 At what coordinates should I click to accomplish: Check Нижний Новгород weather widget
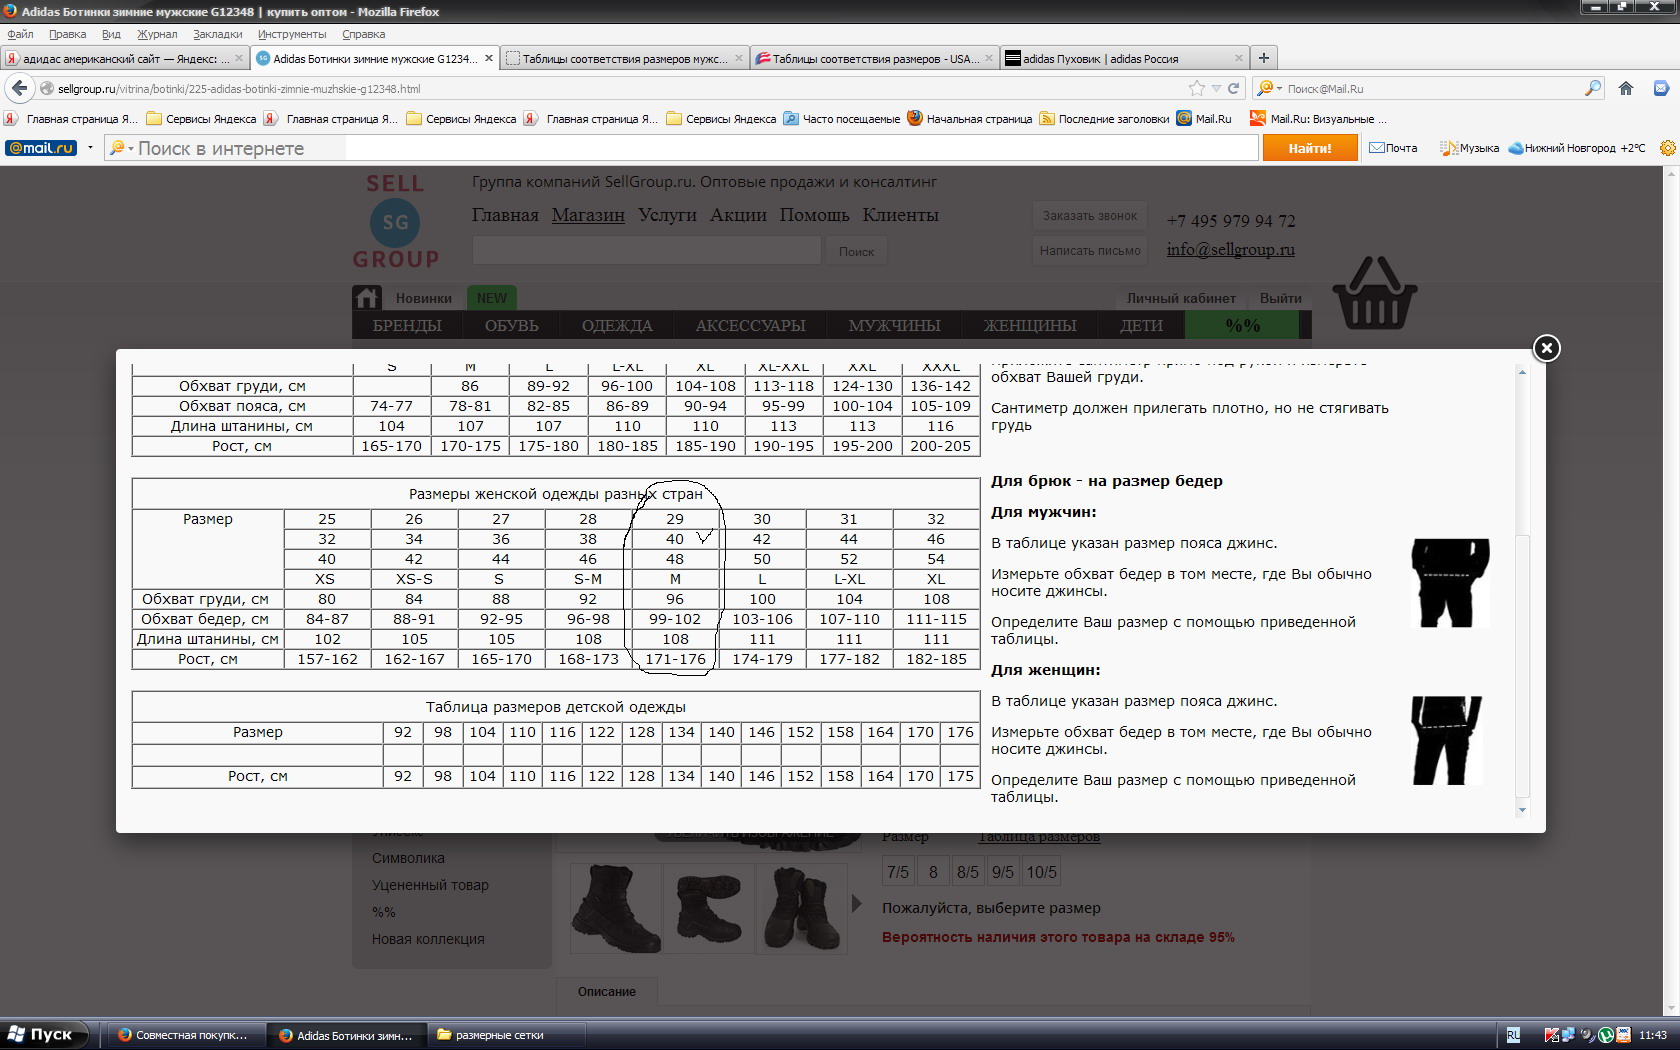(1577, 148)
